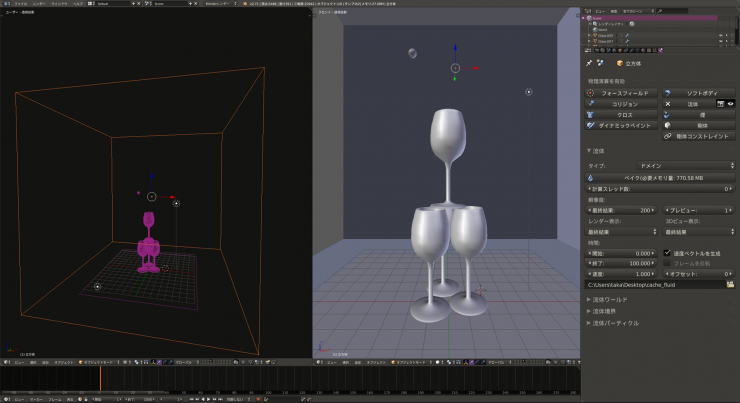This screenshot has width=740, height=403.
Task: Click the render-camera icon on the 流体 row
Action: click(x=720, y=104)
